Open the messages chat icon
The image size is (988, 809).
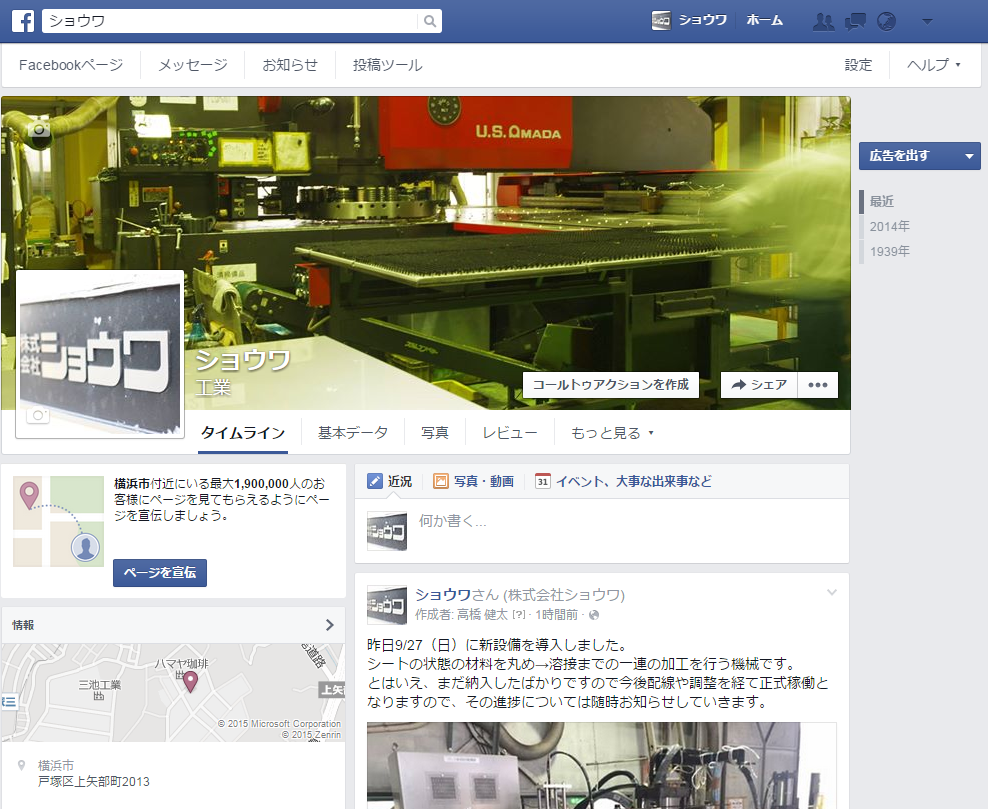click(855, 21)
